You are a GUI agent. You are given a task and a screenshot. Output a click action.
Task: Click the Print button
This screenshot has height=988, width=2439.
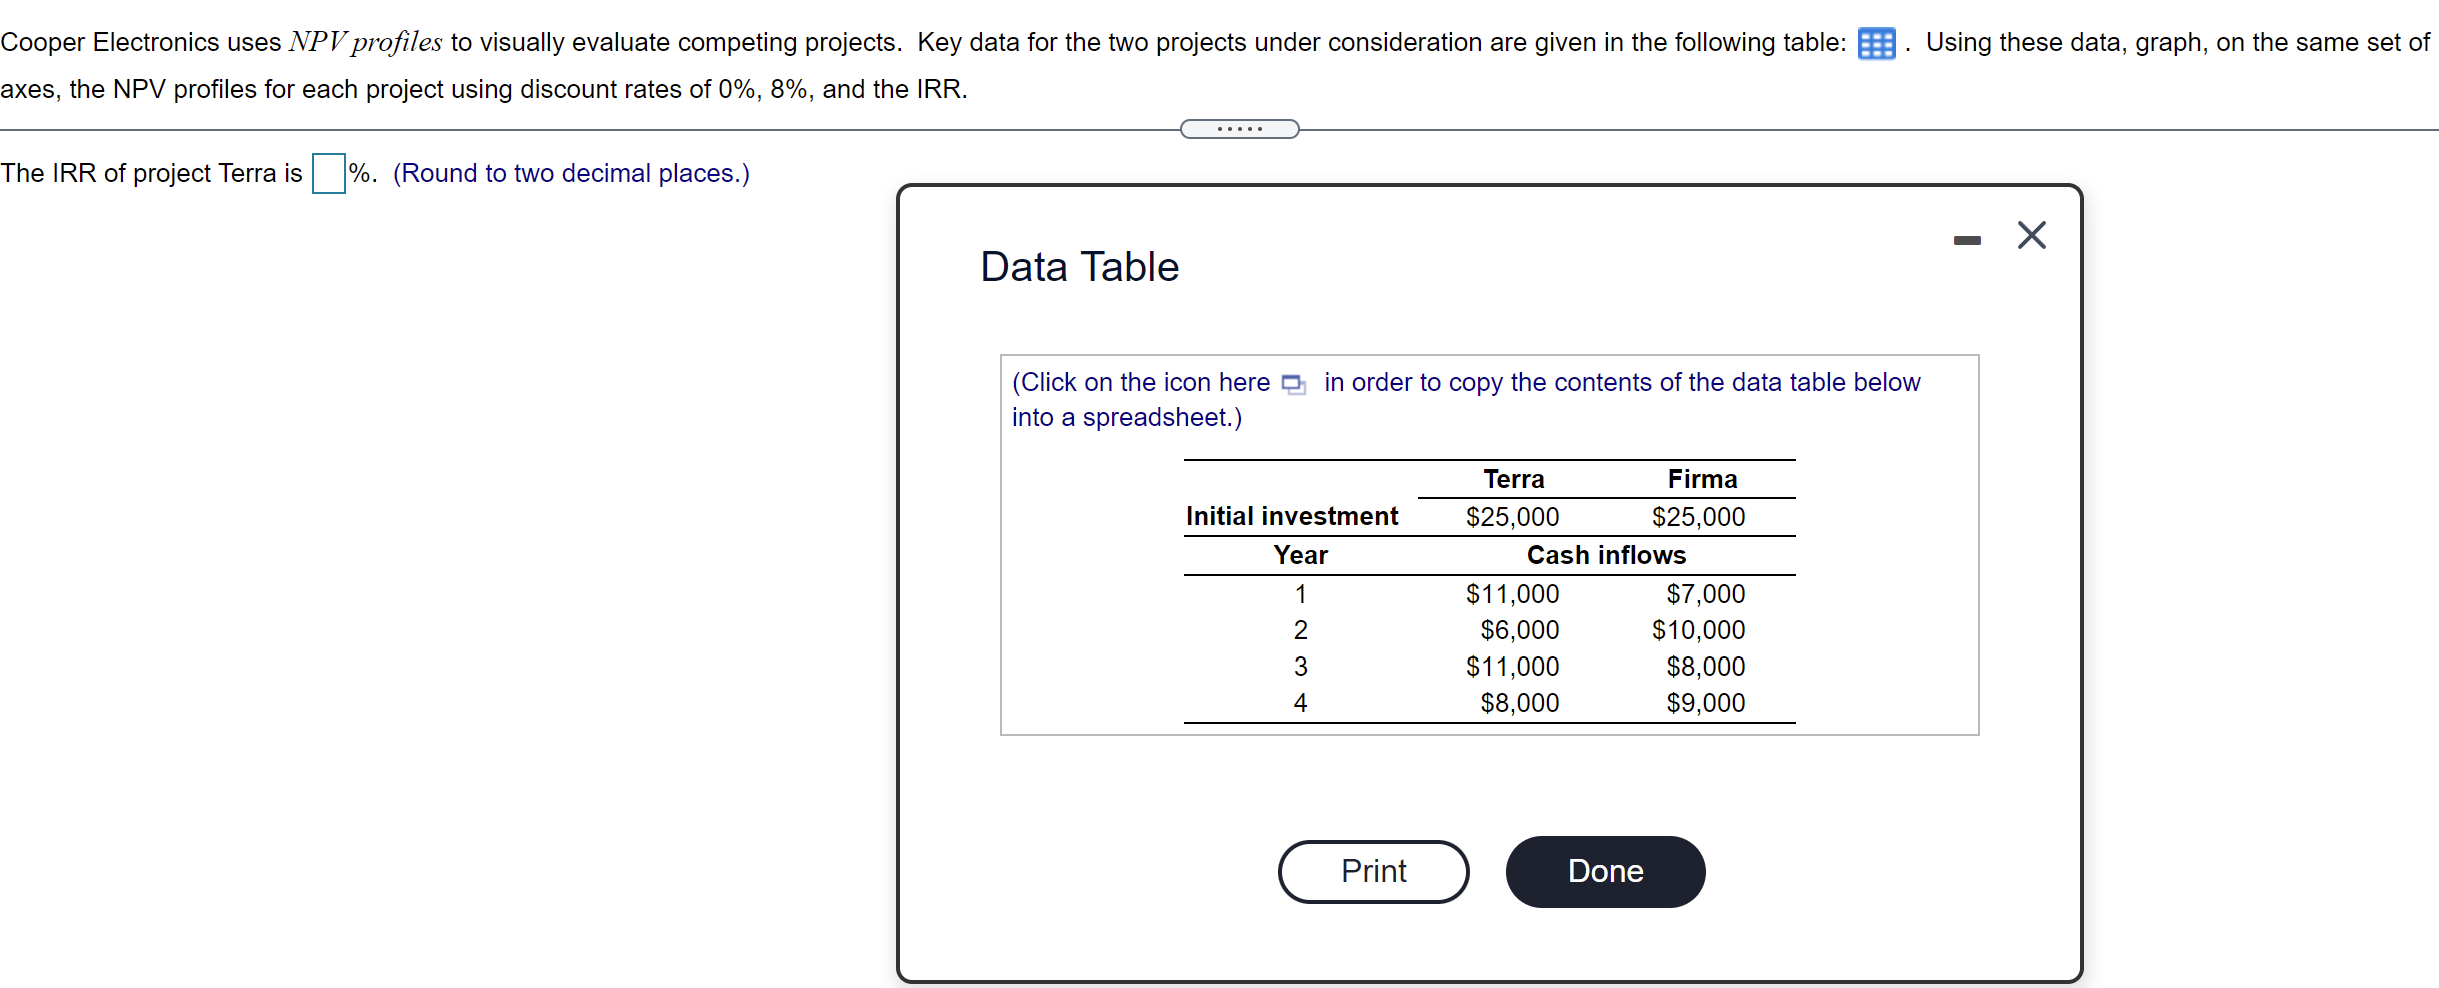coord(1373,870)
